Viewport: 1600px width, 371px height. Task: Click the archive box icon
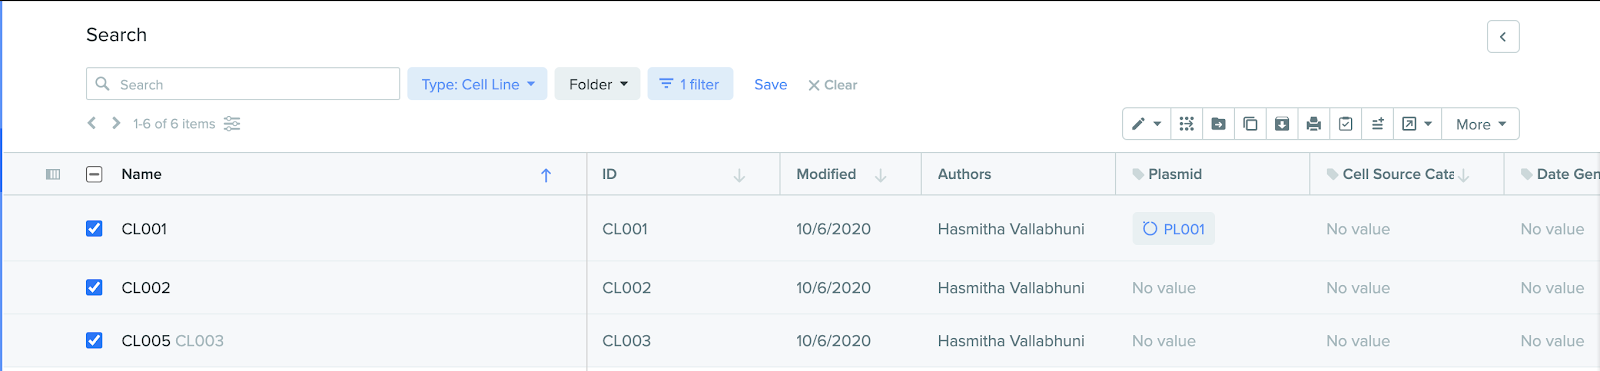[1282, 124]
